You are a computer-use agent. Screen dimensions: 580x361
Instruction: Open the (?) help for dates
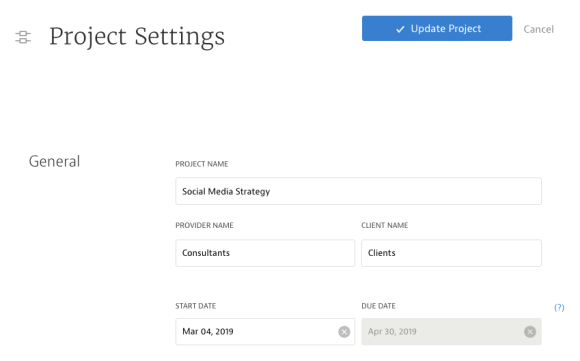[x=559, y=307]
